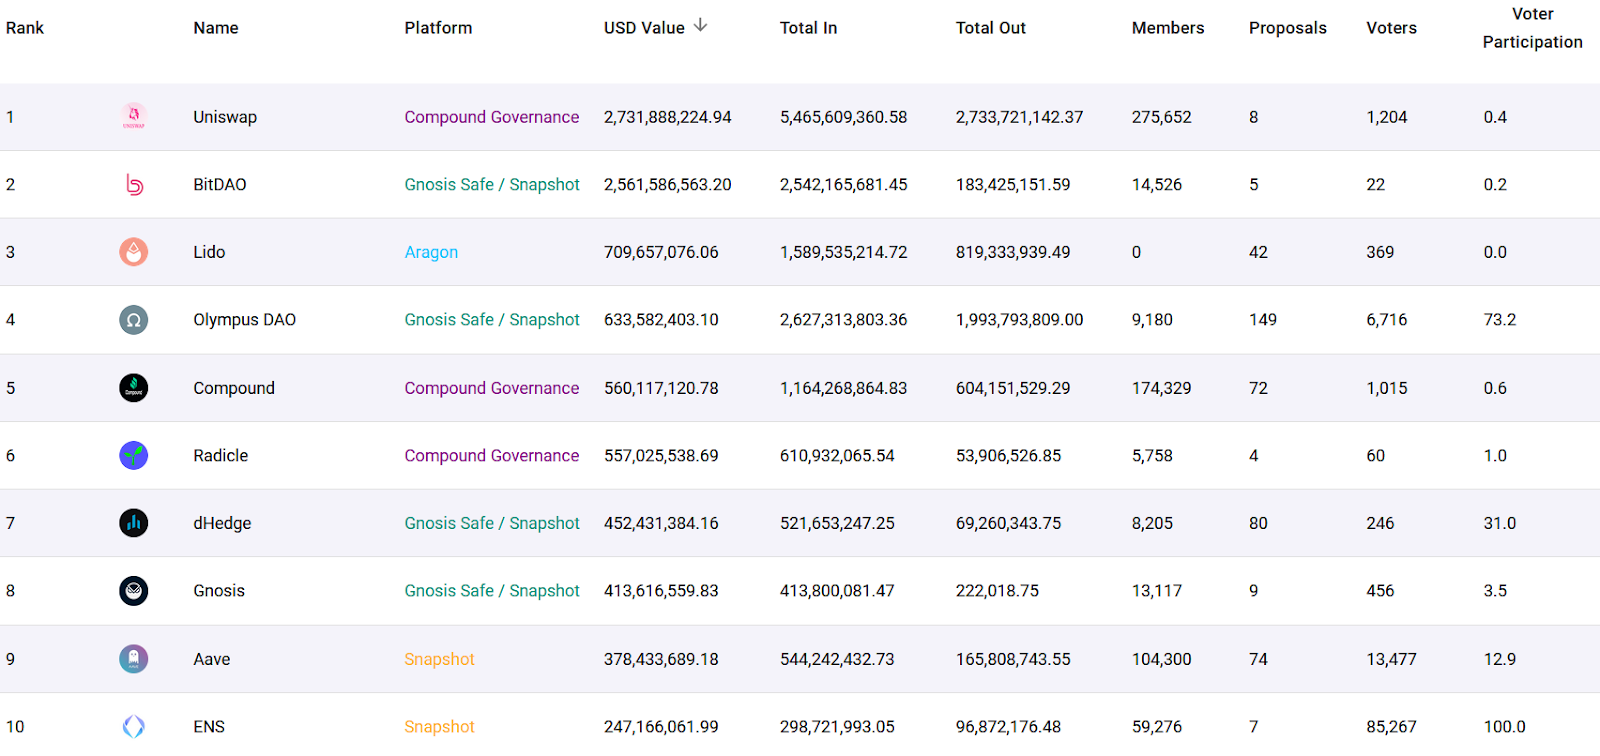Sort by the Voters column header
Viewport: 1600px width, 756px height.
click(1391, 28)
